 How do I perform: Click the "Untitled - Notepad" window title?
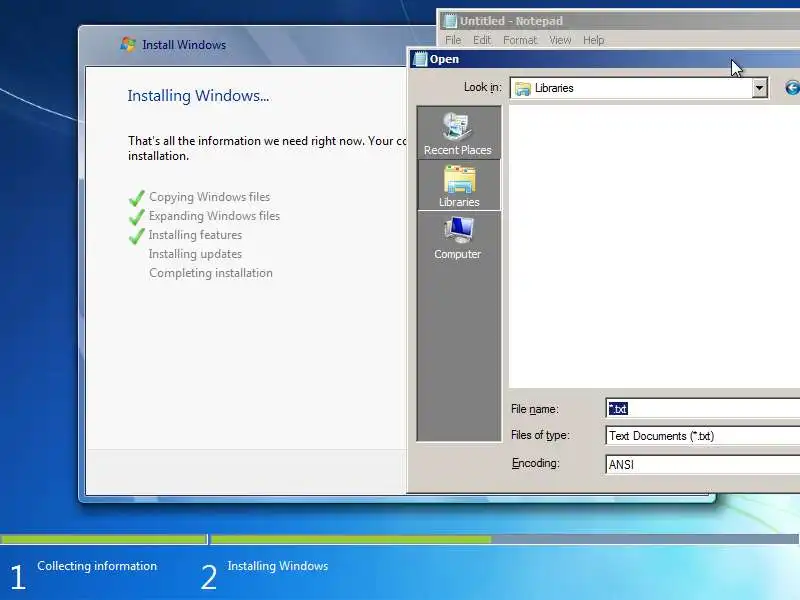click(511, 21)
